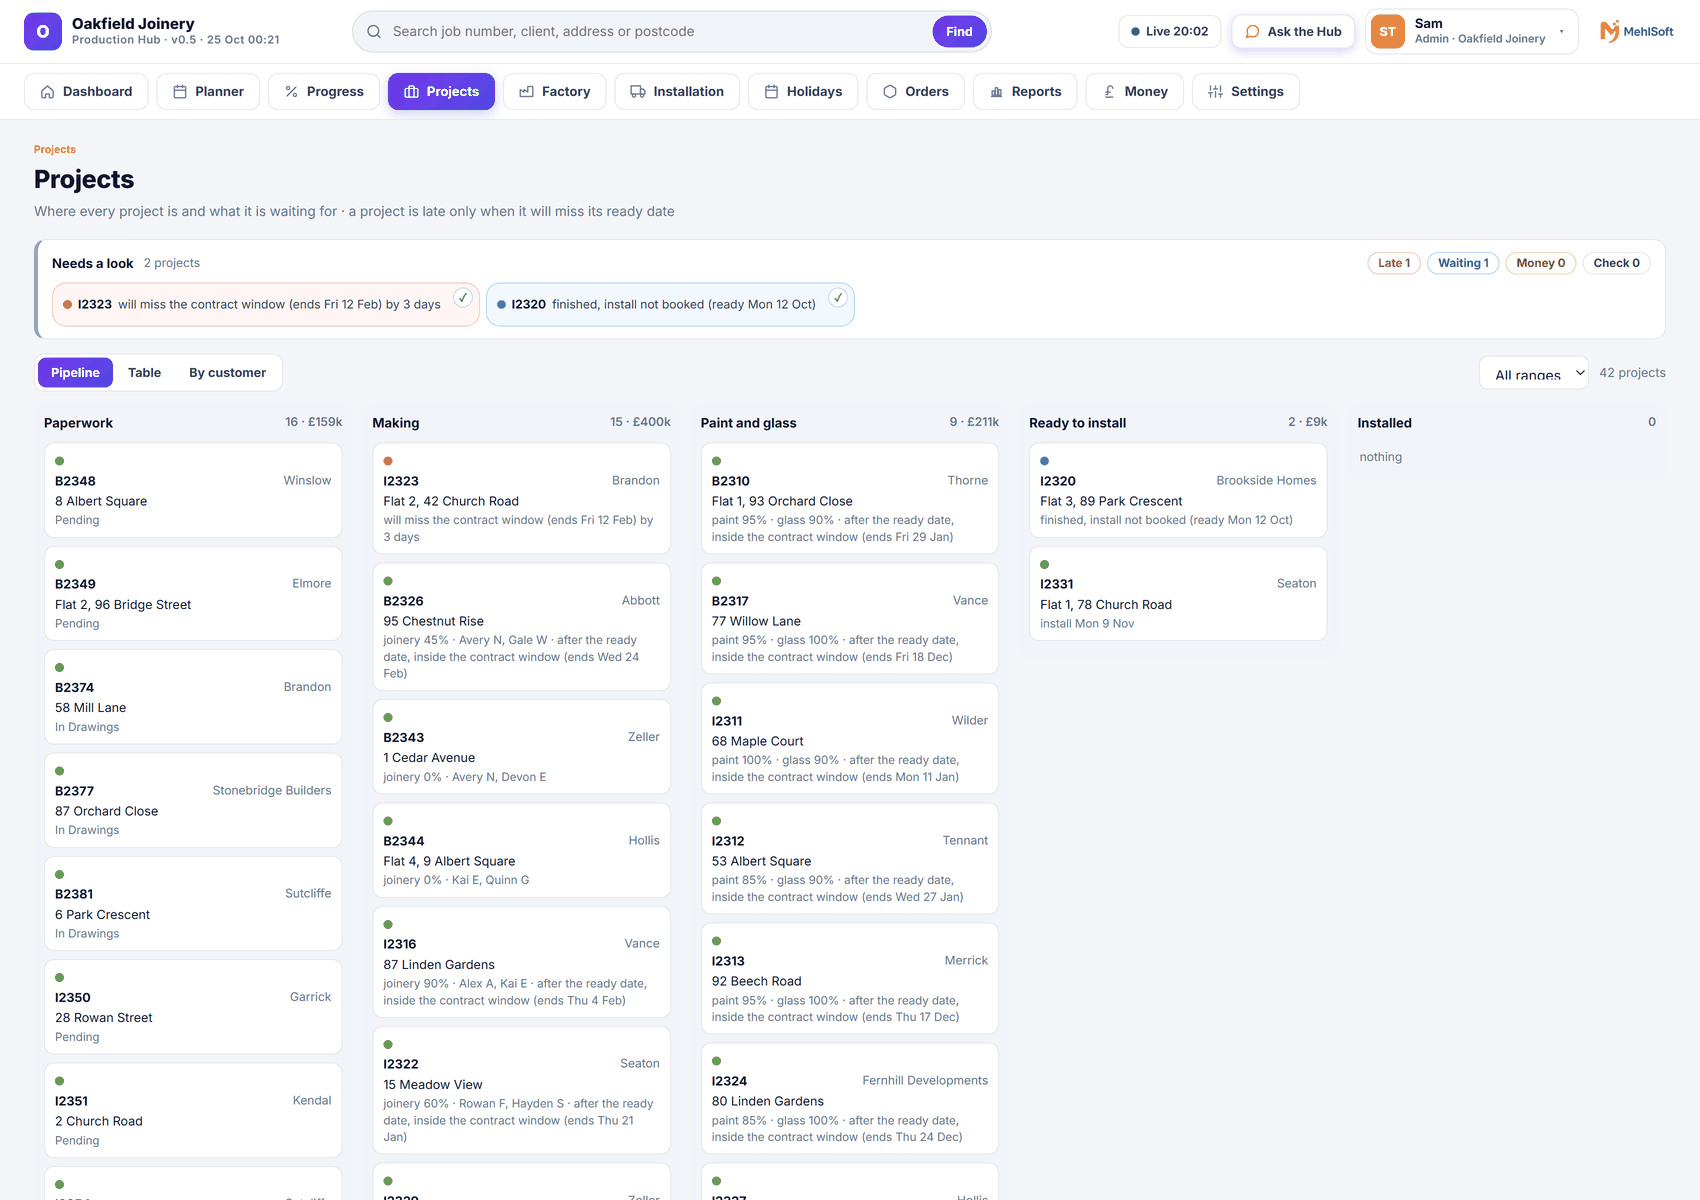The height and width of the screenshot is (1200, 1700).
Task: Toggle the Money 0 filter chip
Action: click(x=1540, y=263)
